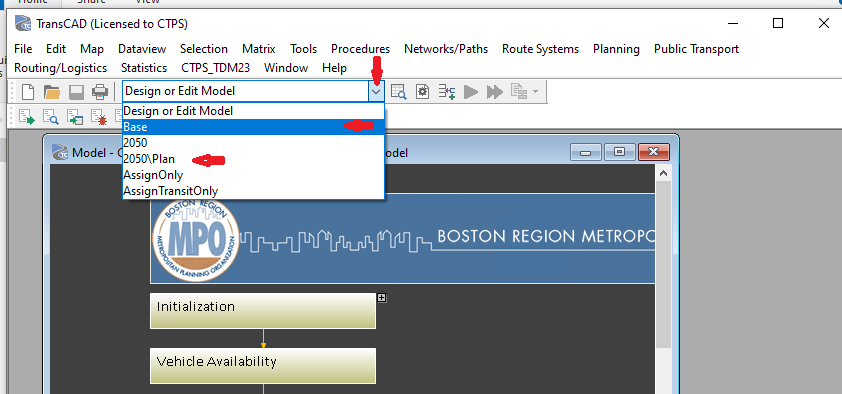Open the Window menu
The width and height of the screenshot is (842, 394).
pos(286,68)
